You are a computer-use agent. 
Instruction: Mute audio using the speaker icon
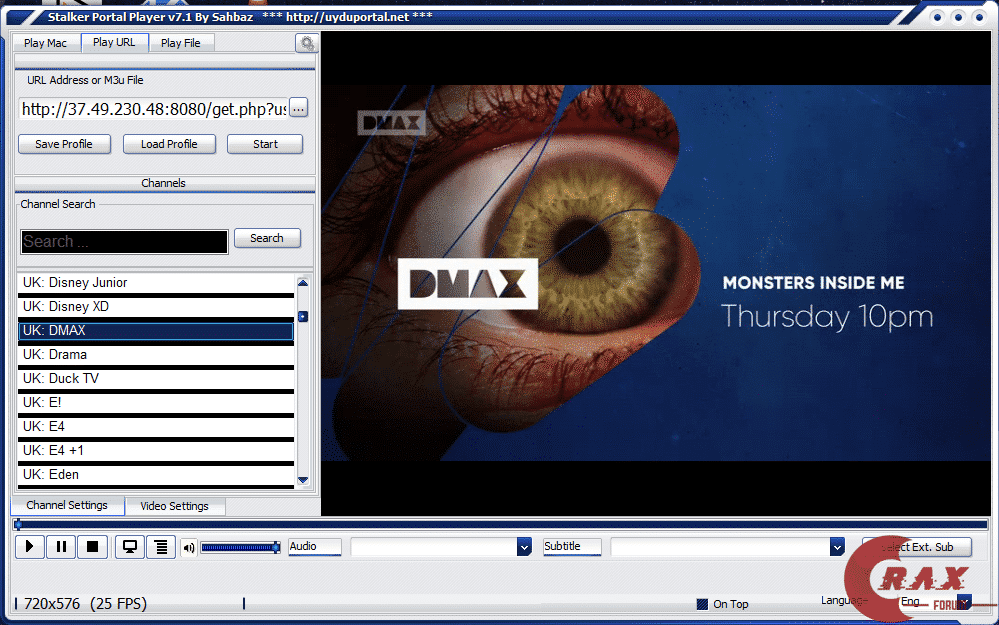[x=189, y=547]
